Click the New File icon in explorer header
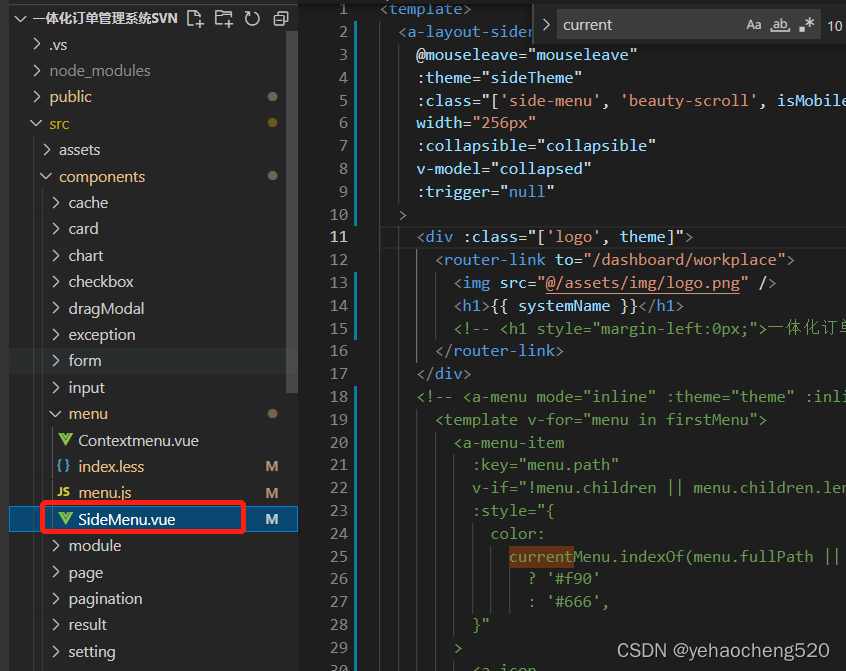846x671 pixels. (x=195, y=18)
